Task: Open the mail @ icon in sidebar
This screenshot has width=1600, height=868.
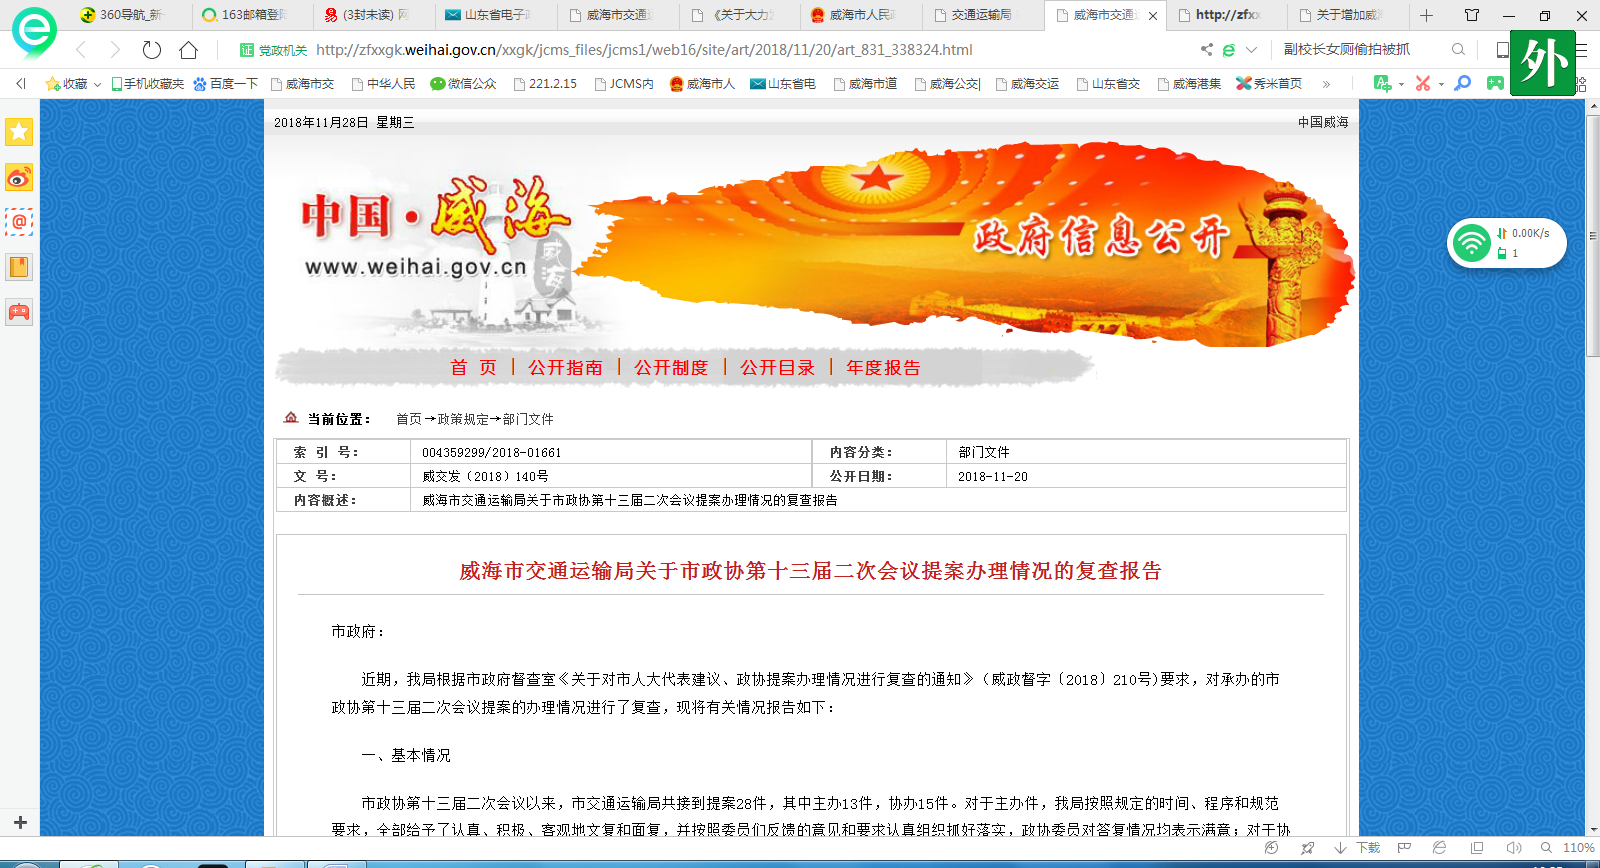Action: coord(19,222)
